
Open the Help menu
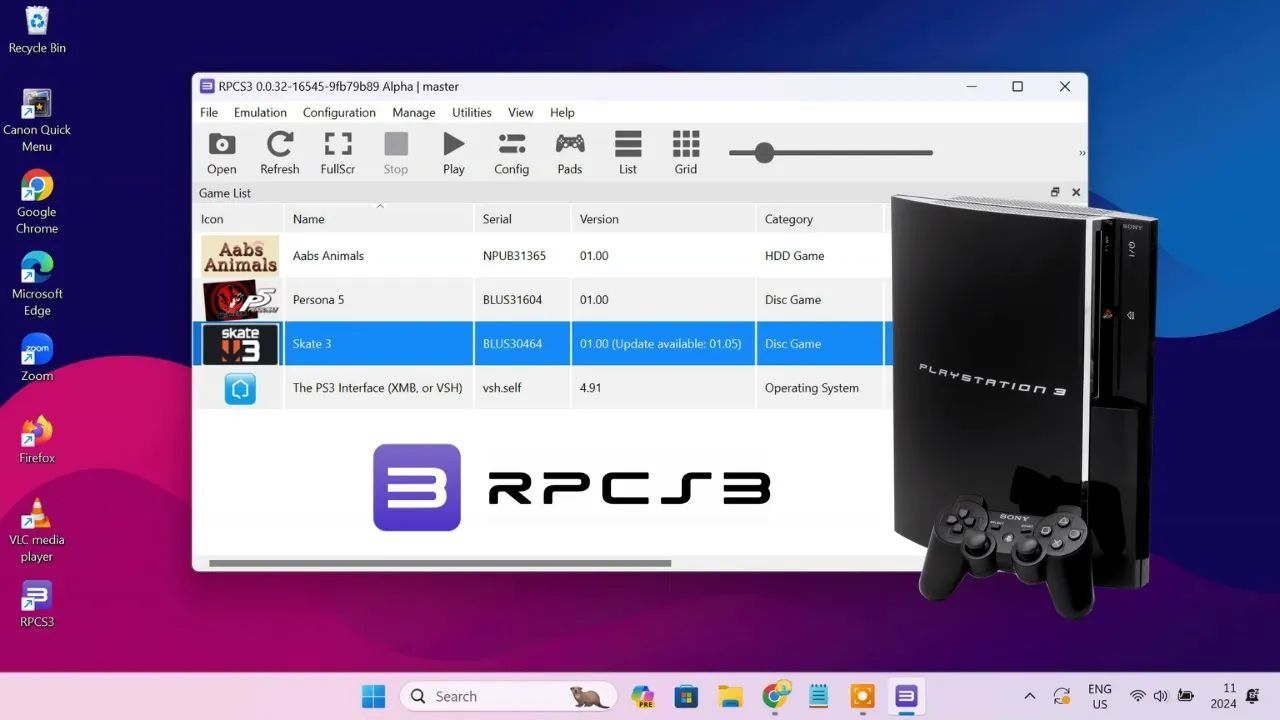point(562,112)
